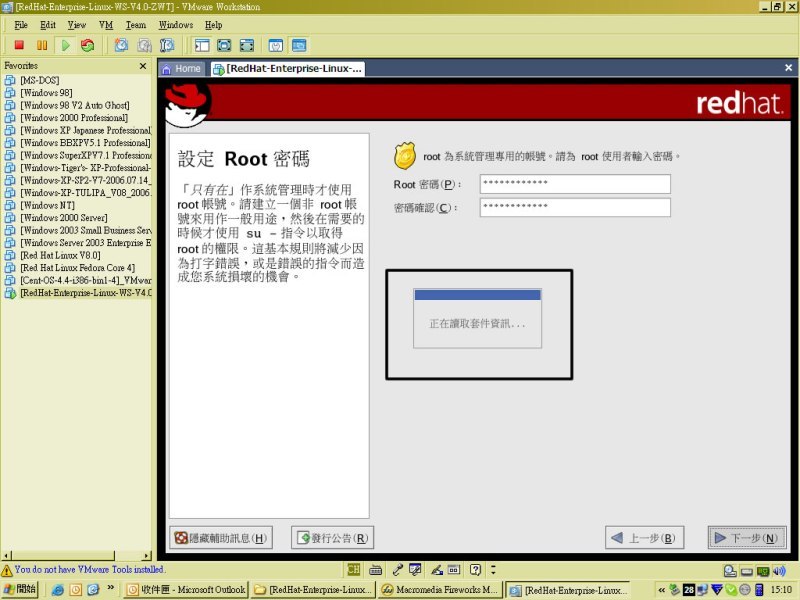Click the VMware network adapter status icon
The width and height of the screenshot is (800, 600).
[763, 571]
